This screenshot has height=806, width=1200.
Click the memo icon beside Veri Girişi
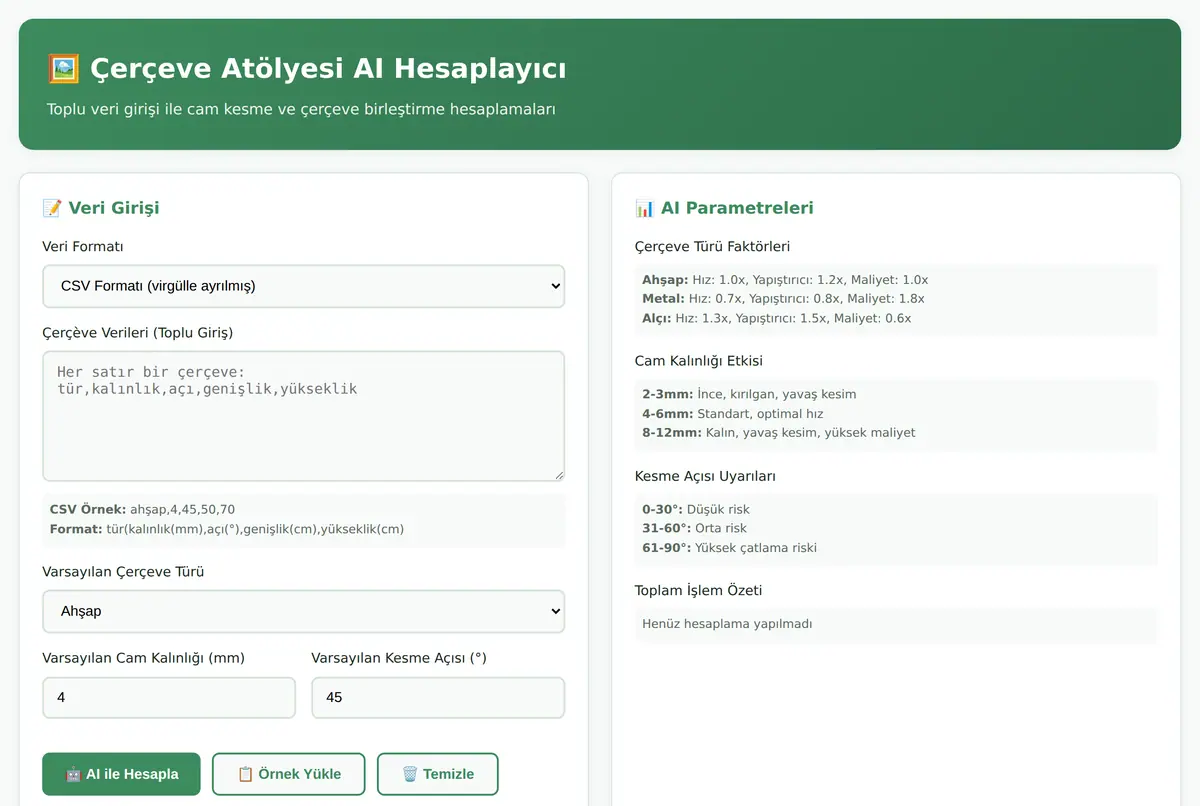[x=52, y=208]
